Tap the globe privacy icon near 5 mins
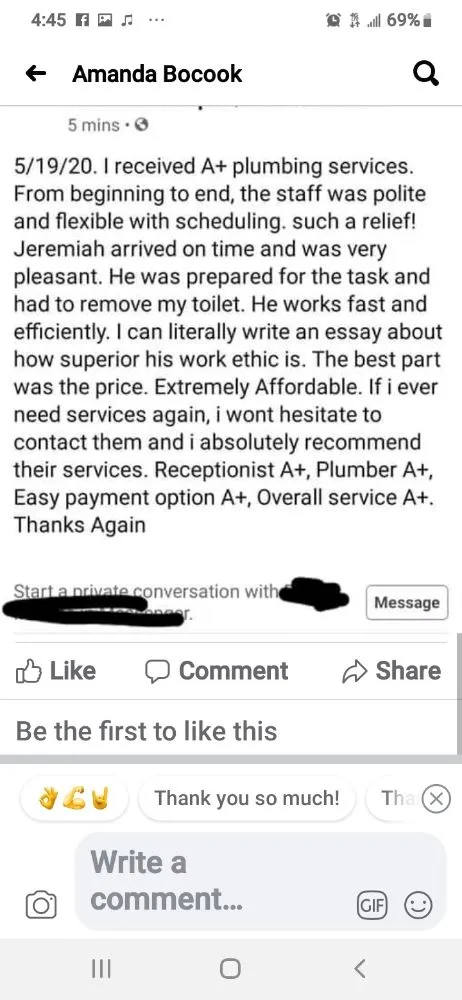The width and height of the screenshot is (462, 1000). [x=142, y=126]
